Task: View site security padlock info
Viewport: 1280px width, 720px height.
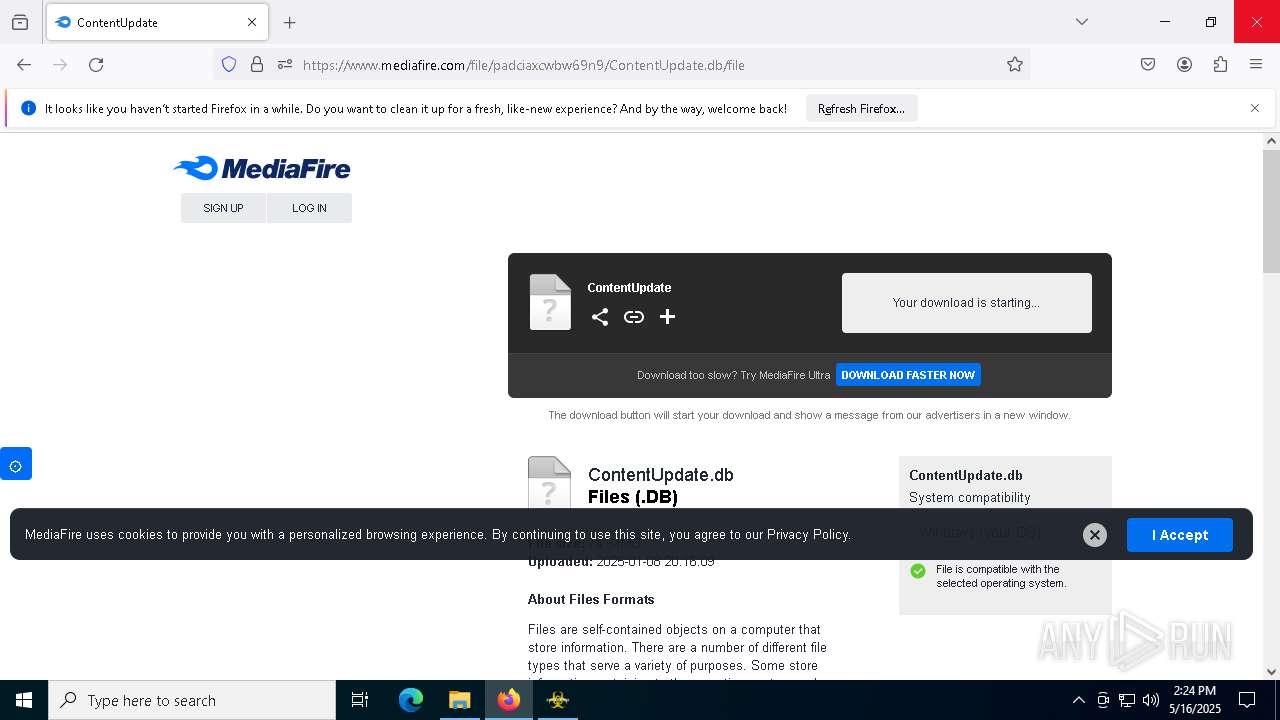Action: (257, 65)
